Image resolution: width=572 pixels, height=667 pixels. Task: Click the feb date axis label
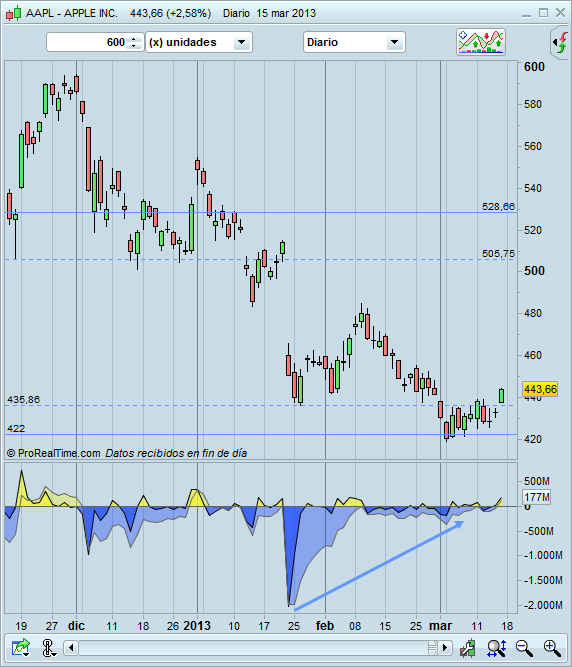(x=325, y=626)
